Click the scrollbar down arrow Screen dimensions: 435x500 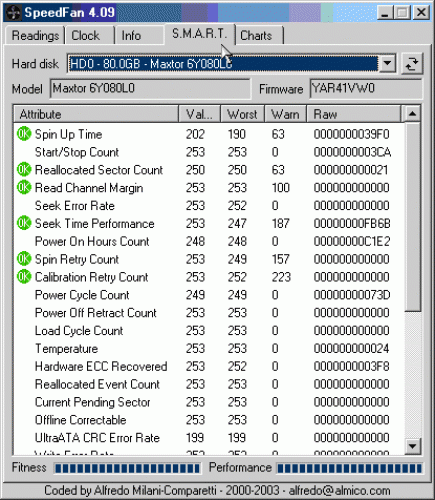pos(412,446)
